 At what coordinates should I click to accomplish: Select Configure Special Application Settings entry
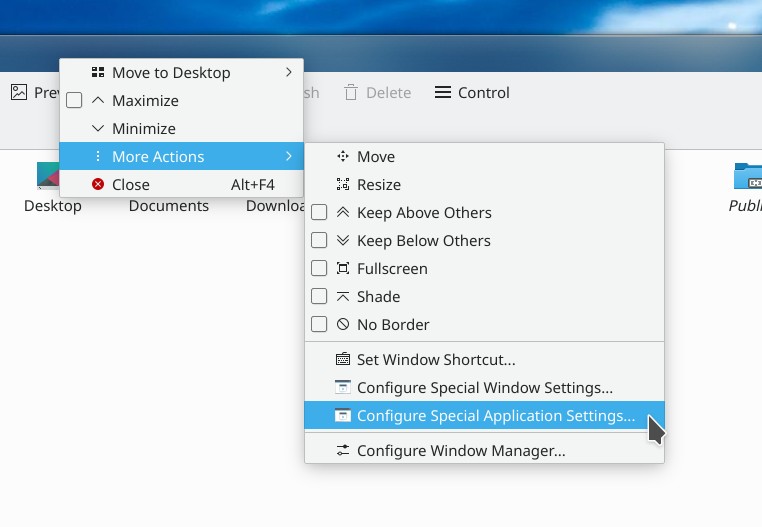495,416
